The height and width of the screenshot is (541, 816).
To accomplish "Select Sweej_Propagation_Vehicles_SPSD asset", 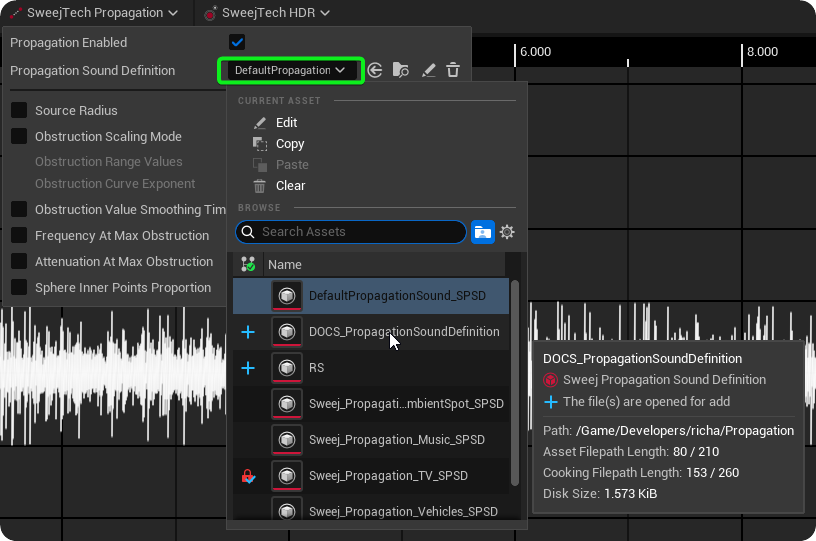I will [371, 509].
